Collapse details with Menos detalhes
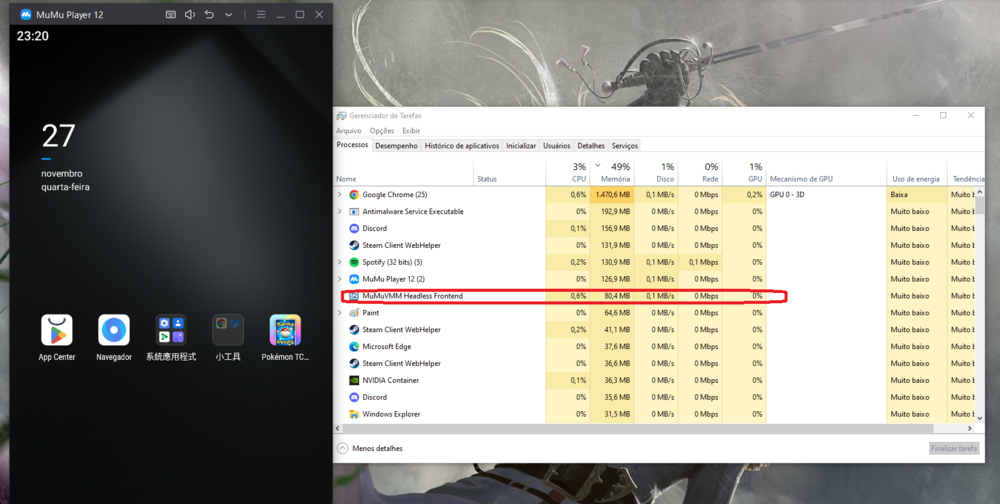 tap(370, 448)
